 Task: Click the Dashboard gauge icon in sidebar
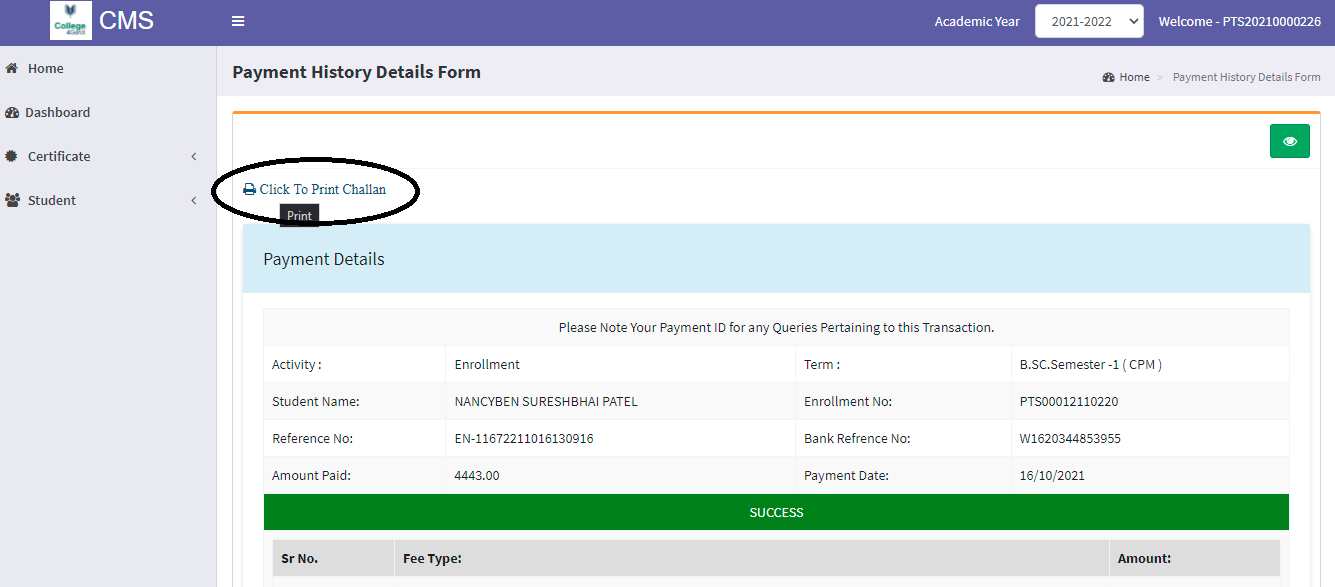click(x=12, y=113)
